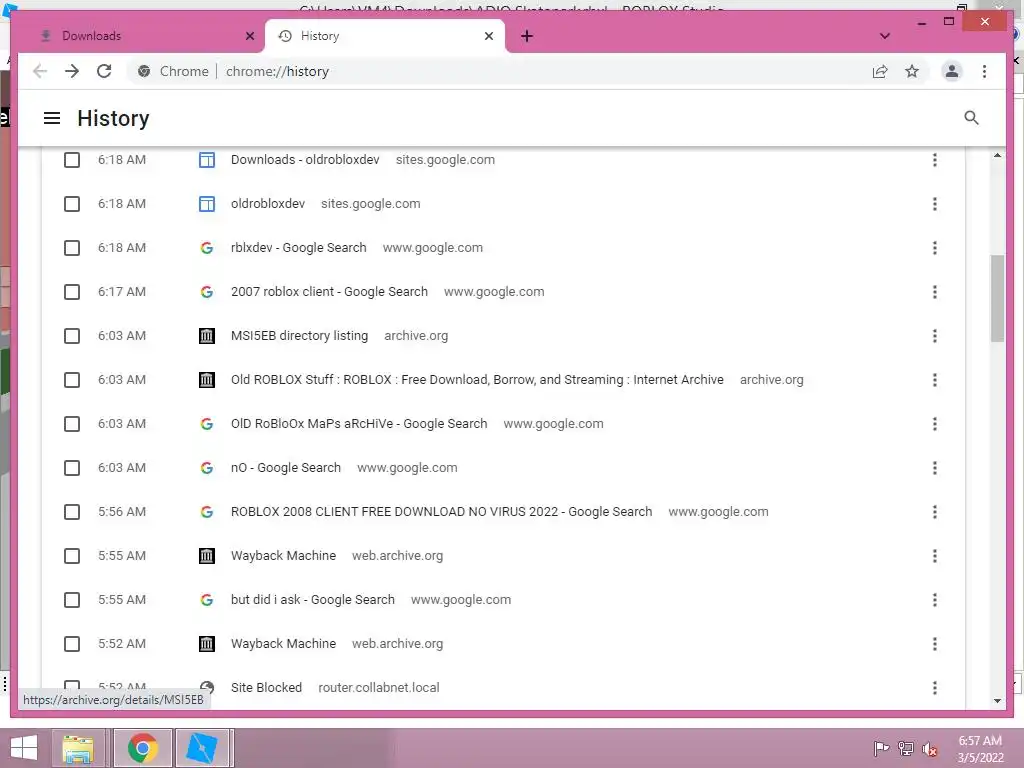Open more actions for 5:52 AM Wayback Machine
This screenshot has width=1024, height=768.
pos(935,644)
